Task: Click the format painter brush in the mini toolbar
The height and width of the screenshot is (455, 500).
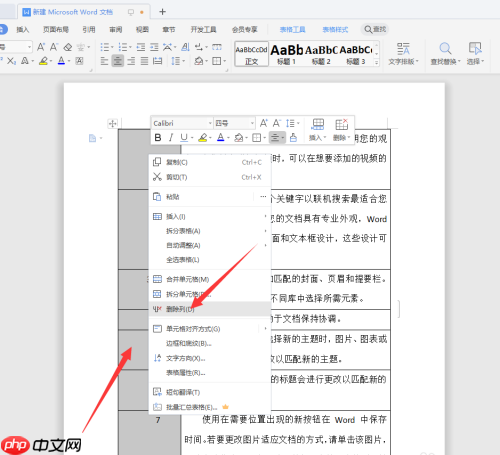Action: pos(293,137)
